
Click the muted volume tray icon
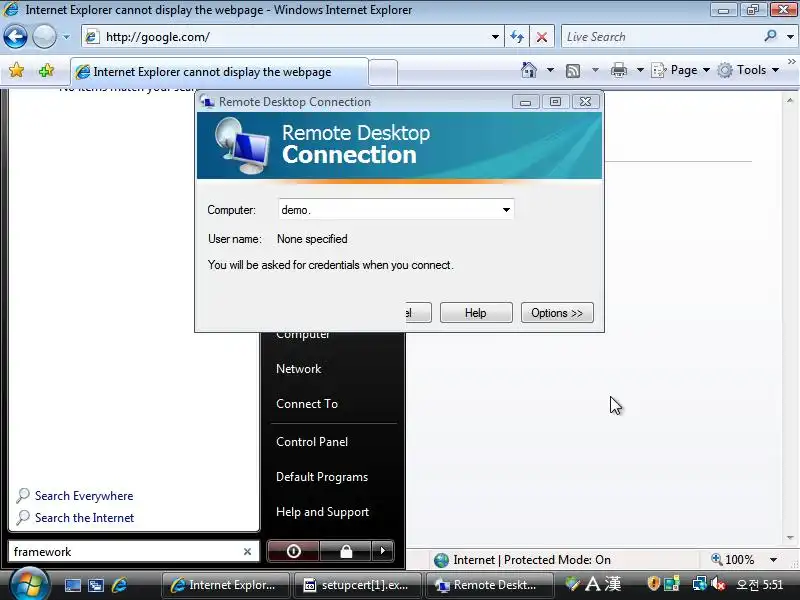(x=719, y=583)
